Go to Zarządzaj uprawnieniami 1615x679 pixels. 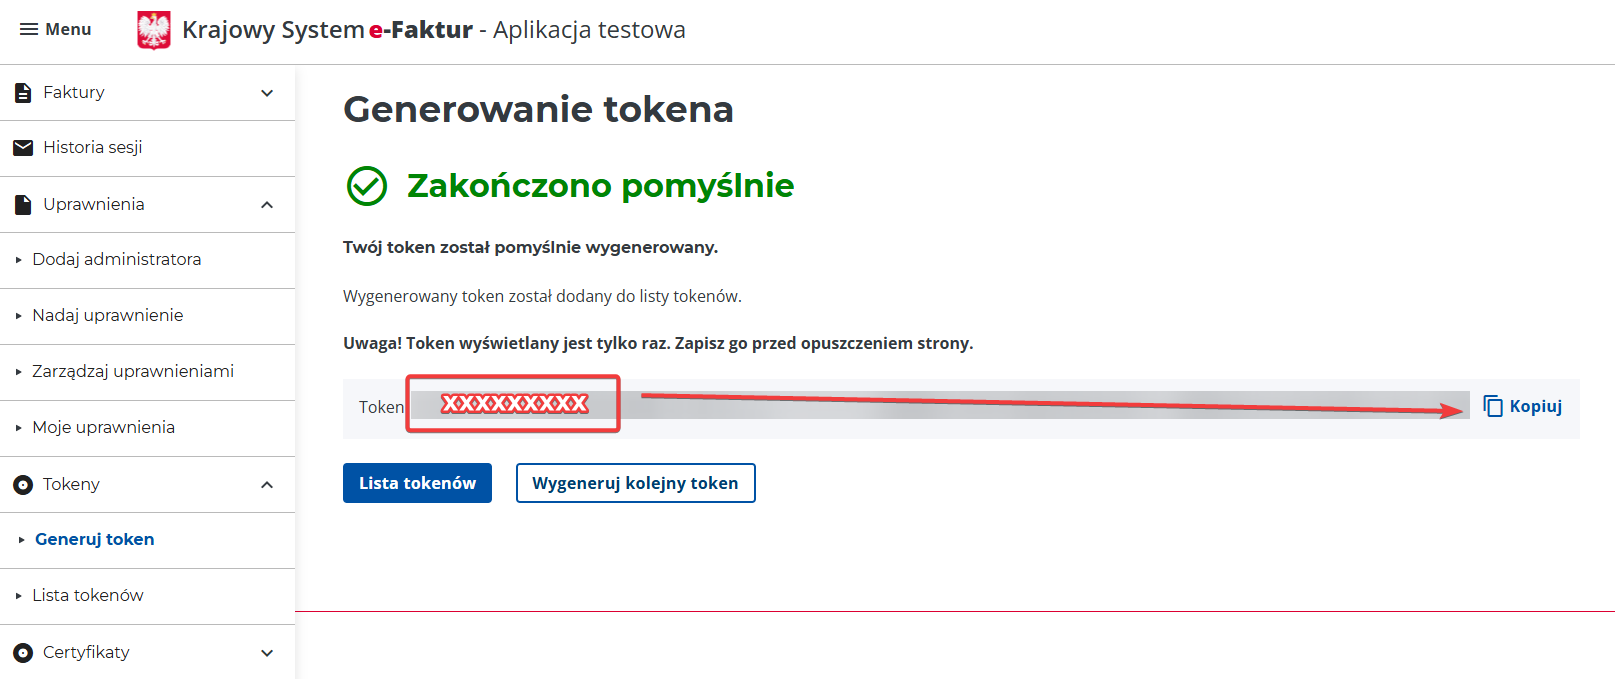(x=132, y=371)
